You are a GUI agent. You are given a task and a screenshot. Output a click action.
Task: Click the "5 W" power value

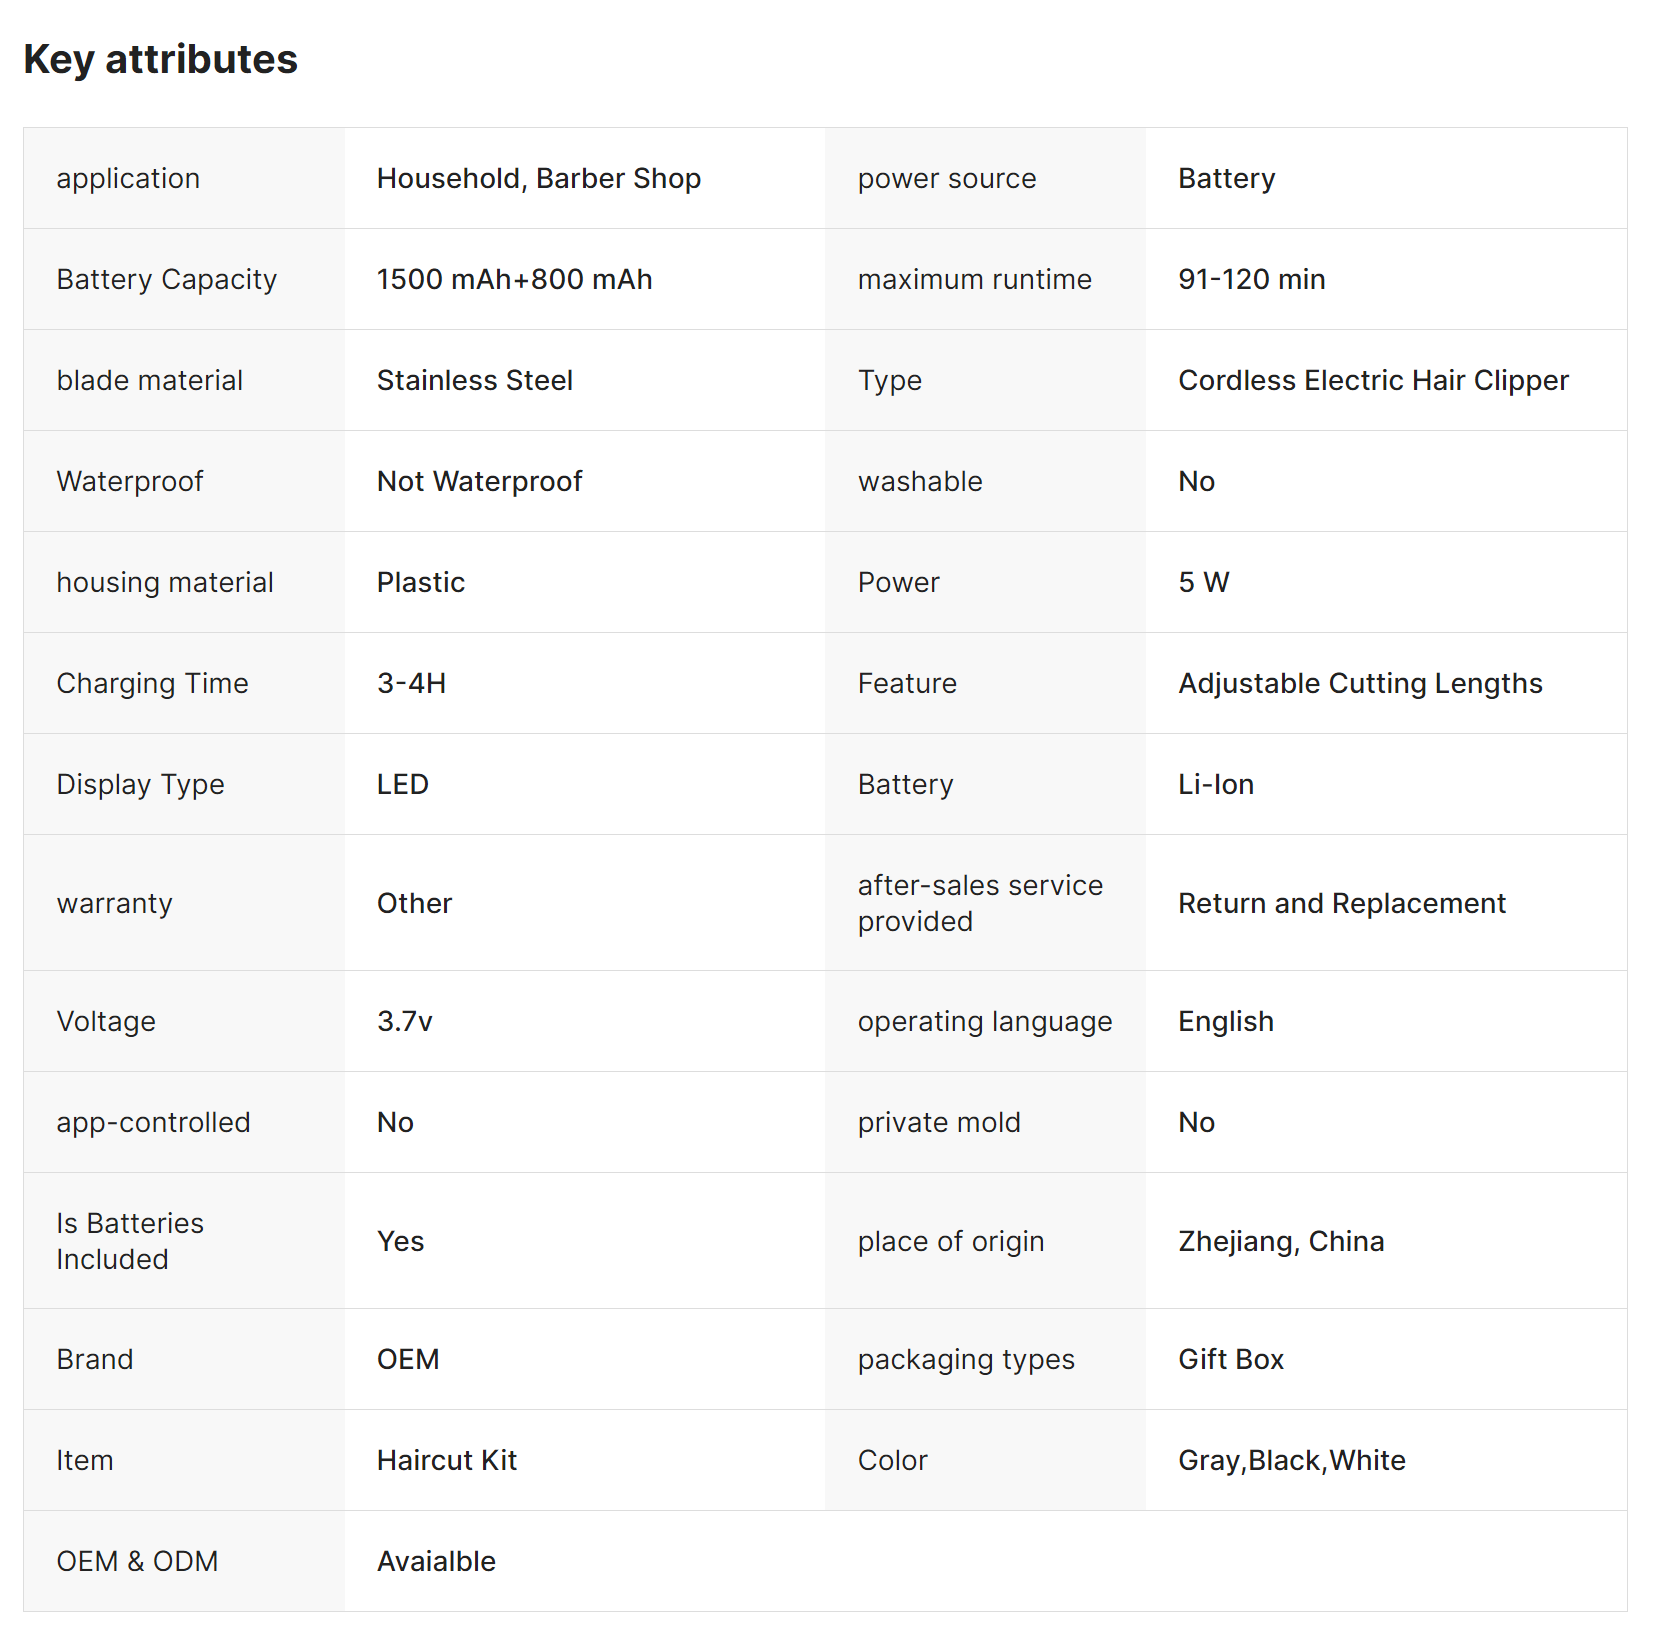1203,582
